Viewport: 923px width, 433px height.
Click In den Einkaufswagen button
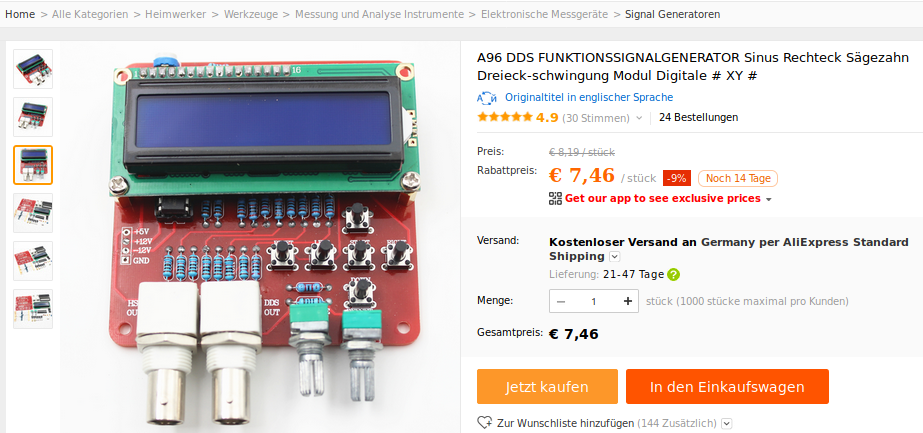727,387
